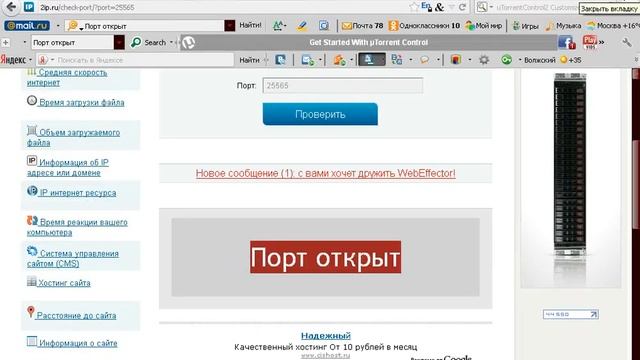This screenshot has height=360, width=640.
Task: Open the VKontakte icon in Yandex toolbar
Action: 280,60
